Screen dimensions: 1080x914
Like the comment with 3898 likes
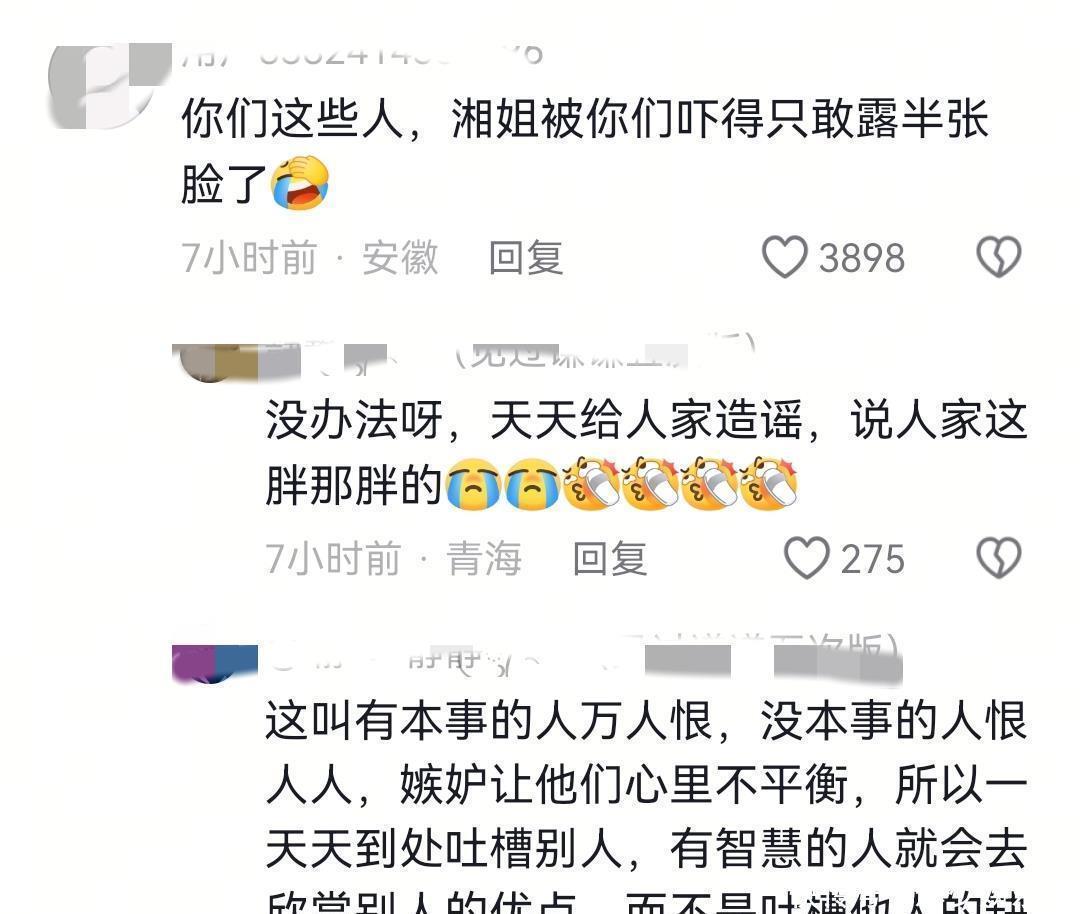(785, 257)
